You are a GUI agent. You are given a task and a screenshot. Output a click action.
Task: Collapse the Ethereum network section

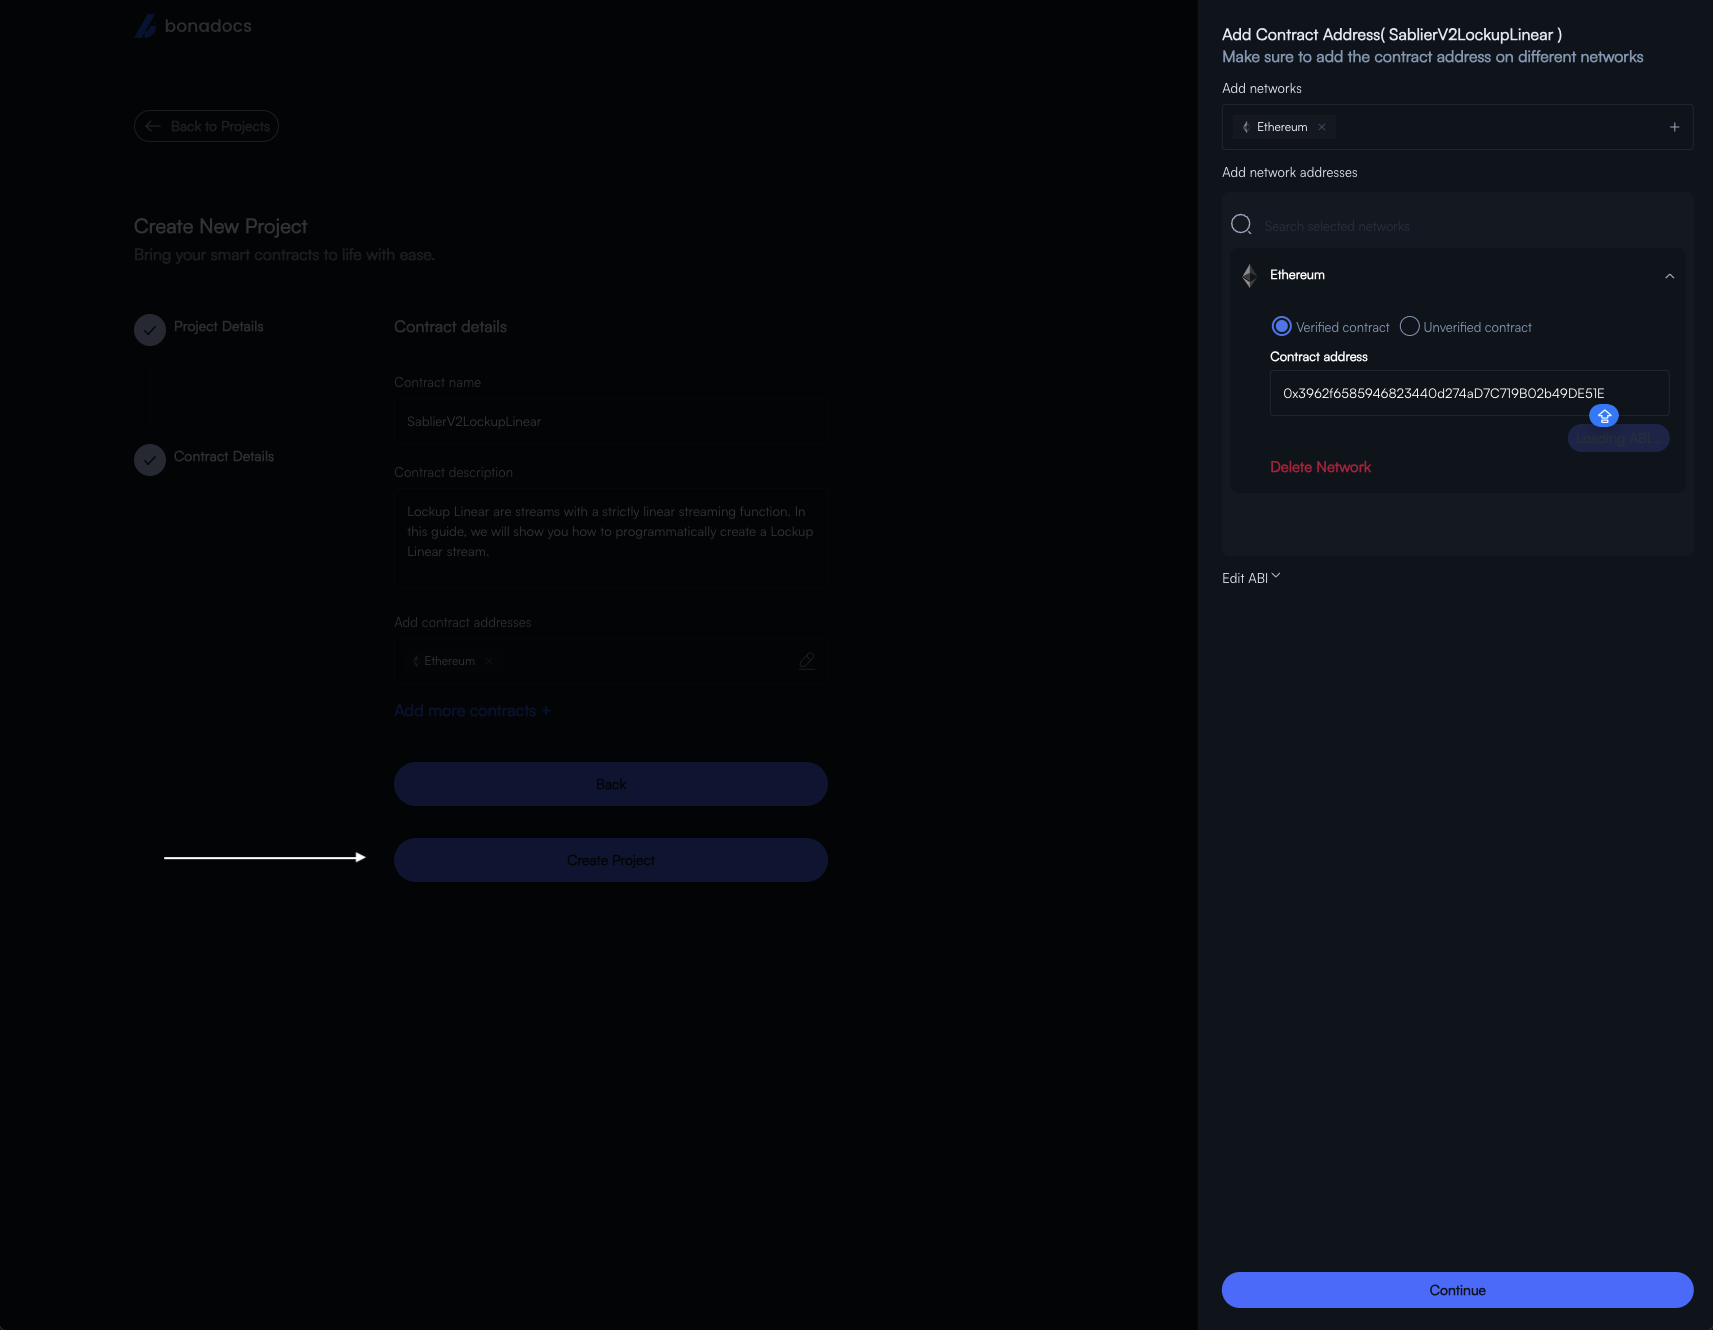(x=1669, y=276)
